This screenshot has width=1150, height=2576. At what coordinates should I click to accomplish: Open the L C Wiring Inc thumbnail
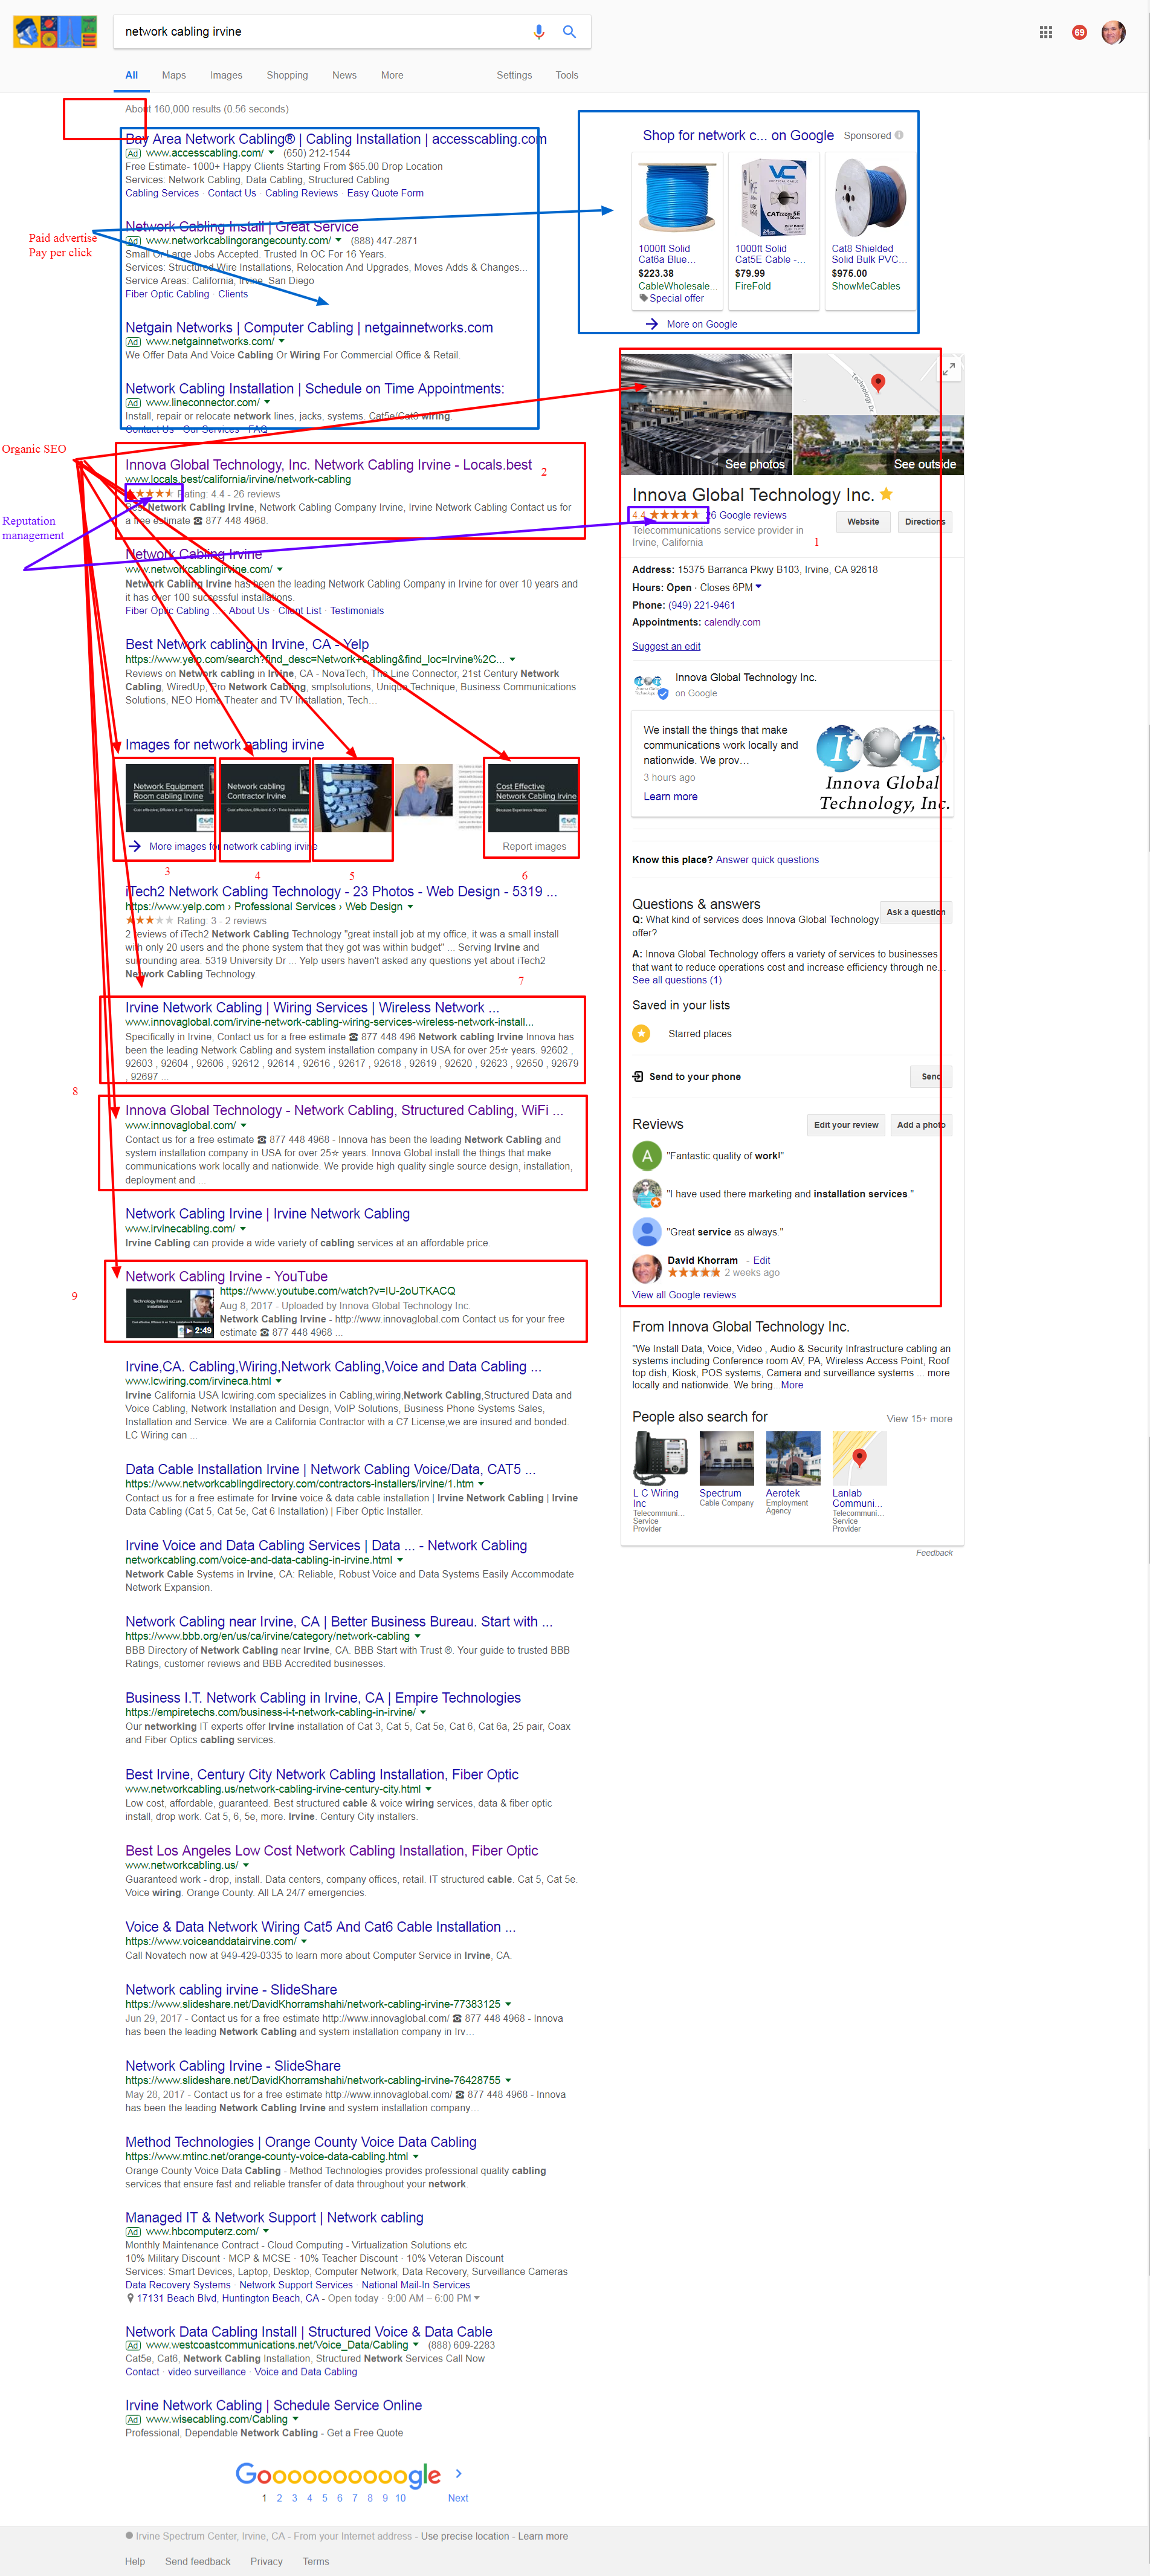[x=660, y=1458]
